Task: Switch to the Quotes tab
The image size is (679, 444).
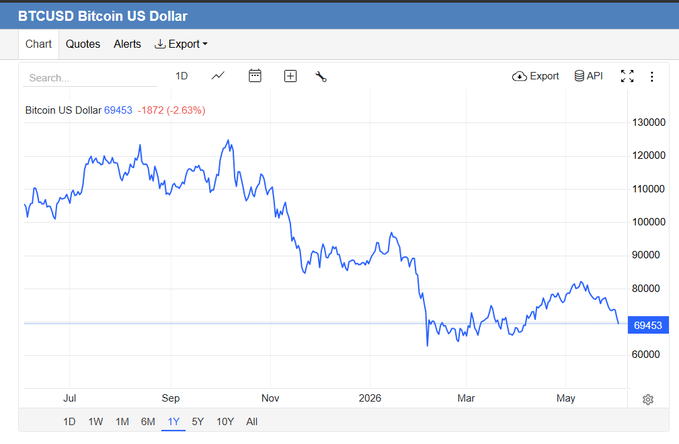Action: point(83,44)
